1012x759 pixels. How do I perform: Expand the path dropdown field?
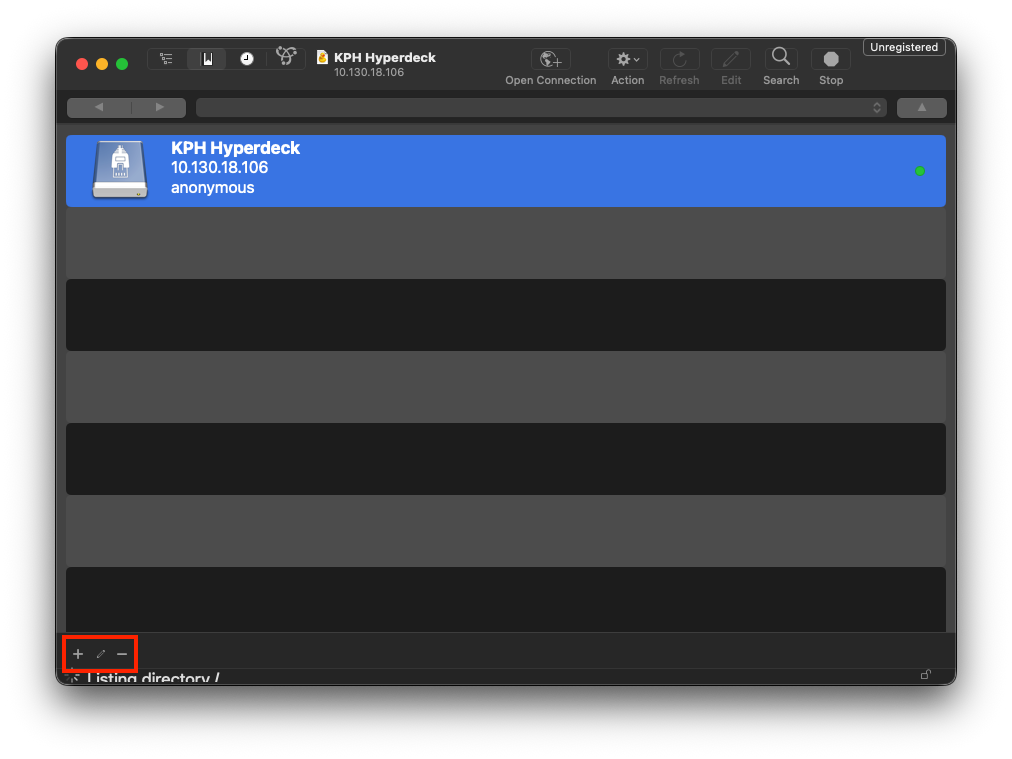pyautogui.click(x=541, y=108)
